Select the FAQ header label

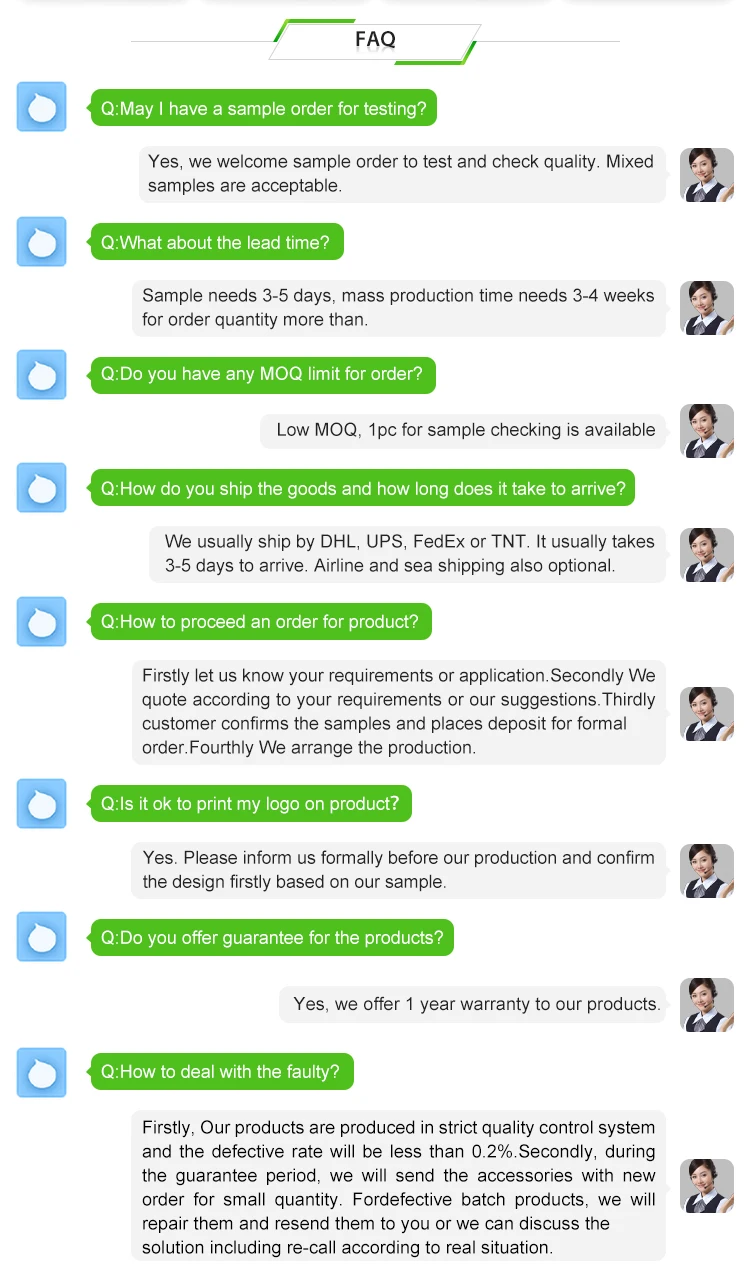point(375,40)
